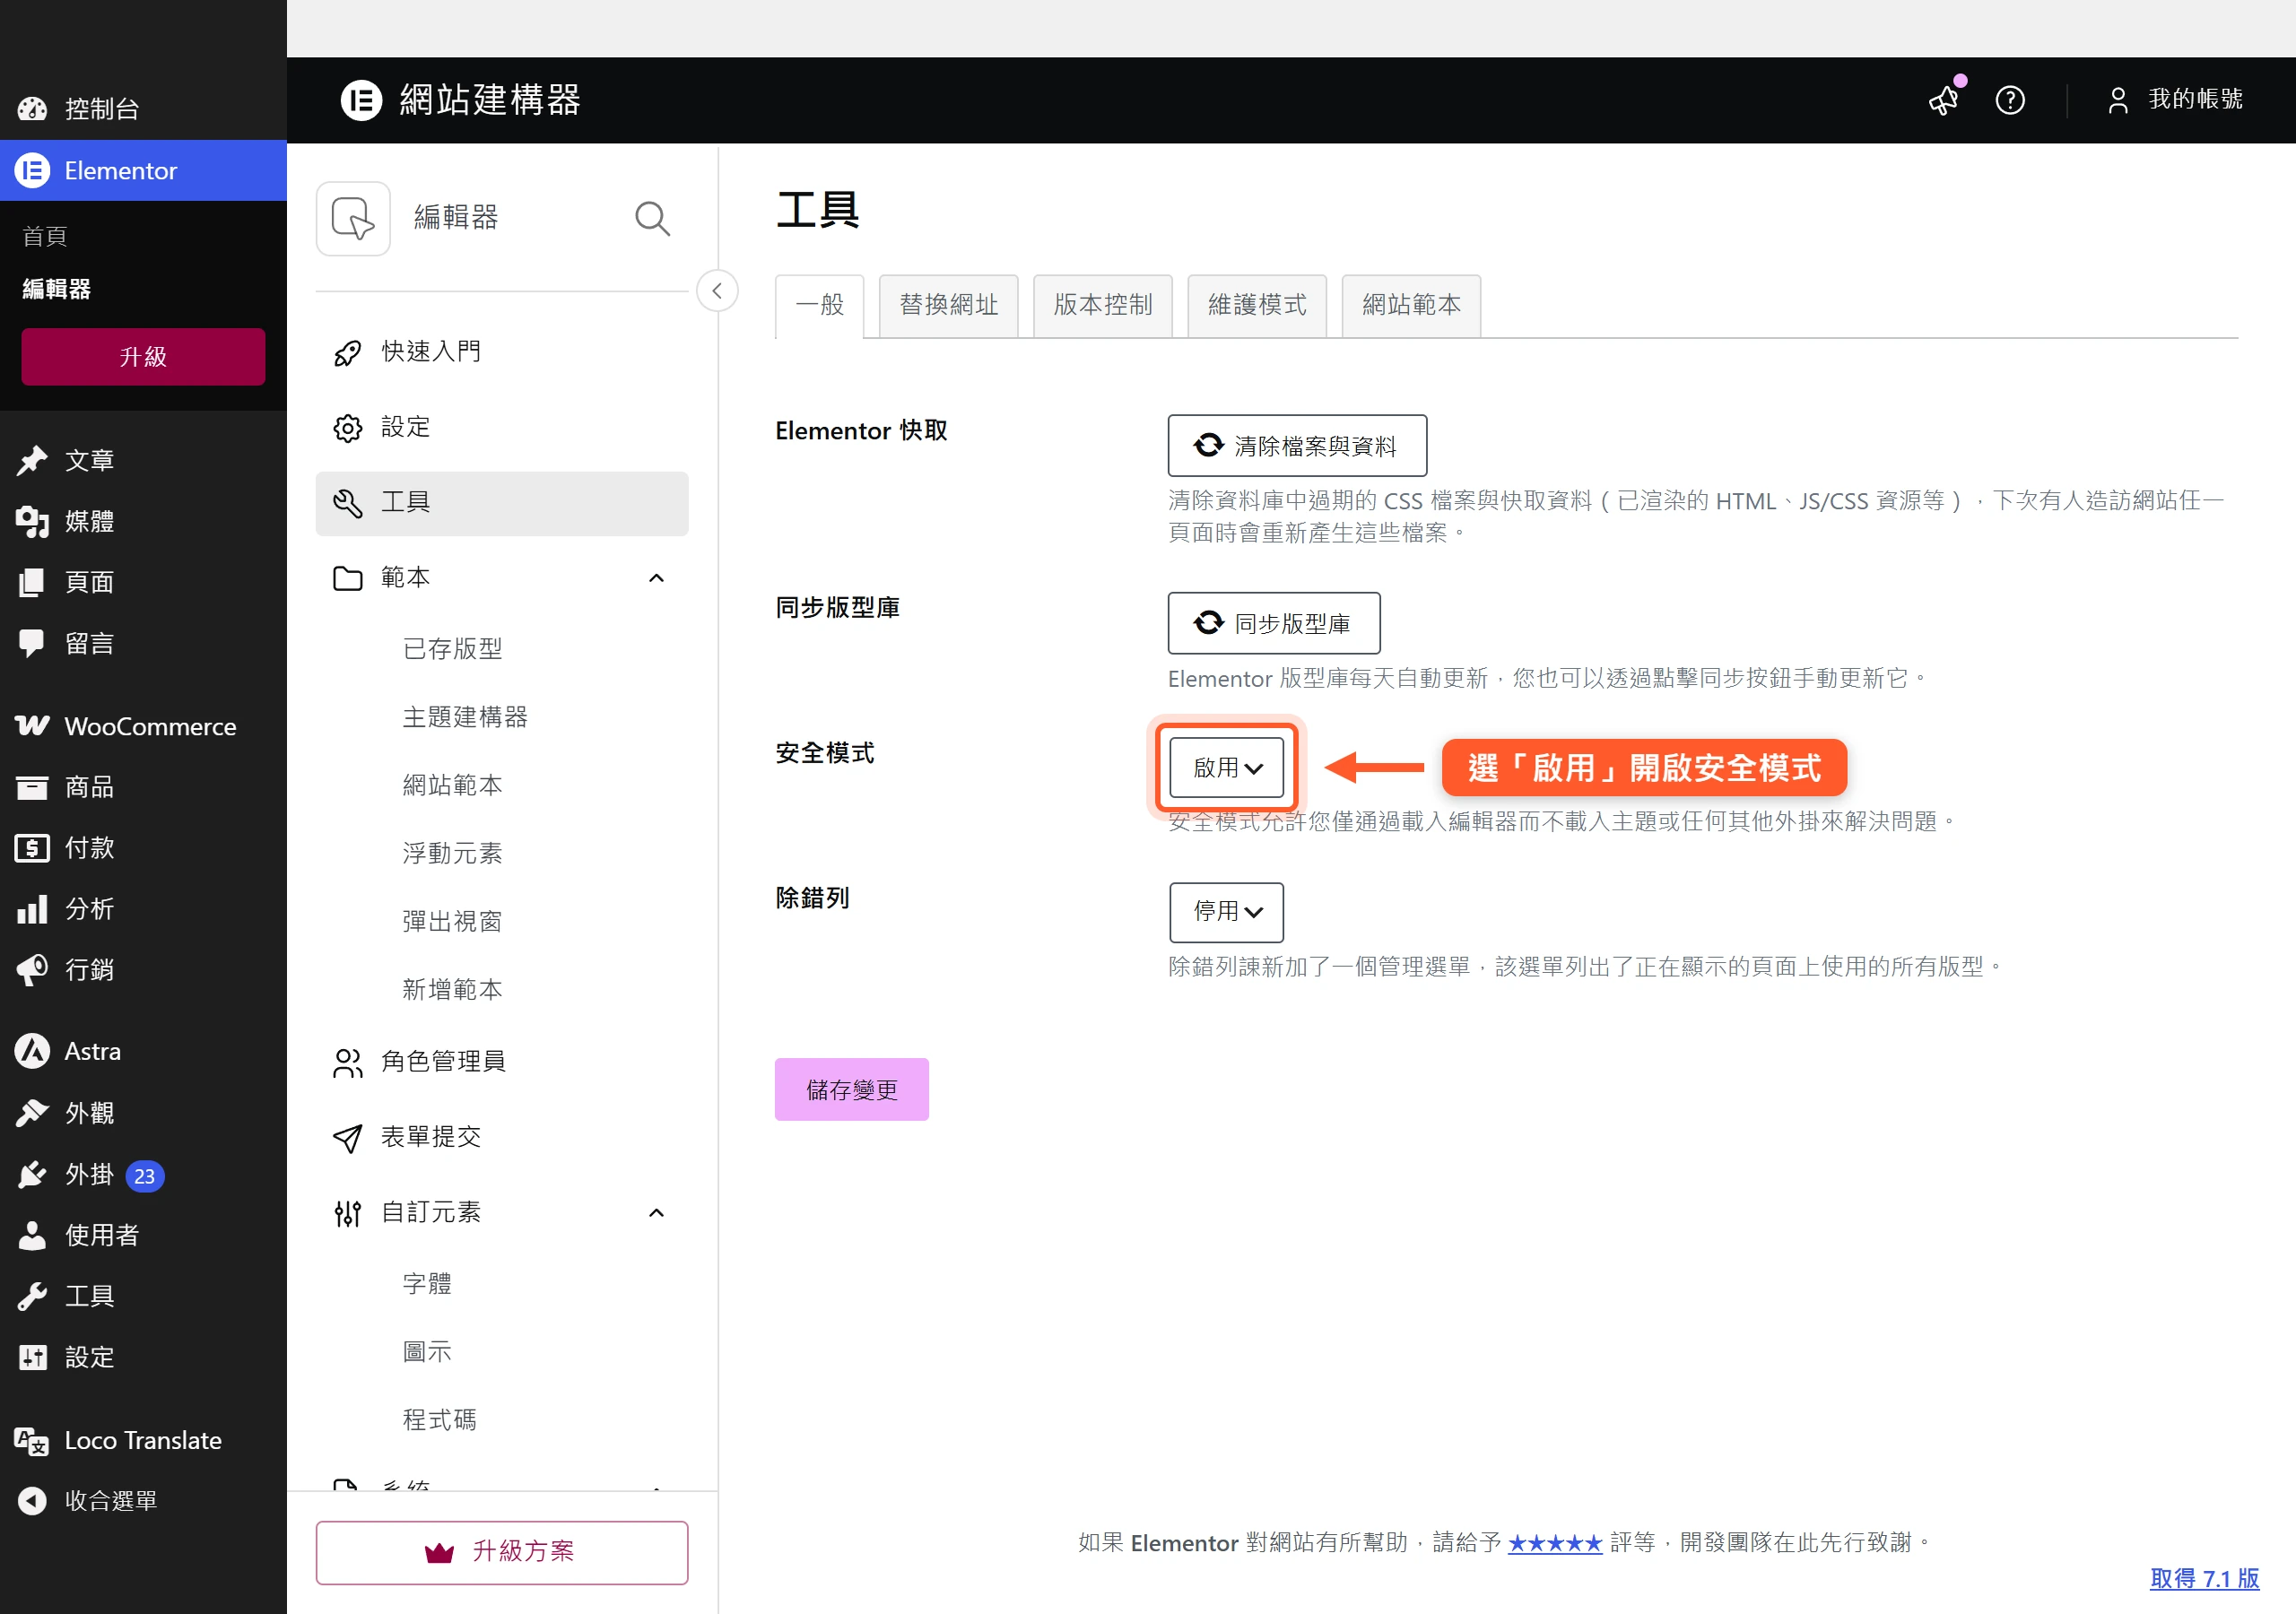
Task: Open 付款 payments icon
Action: point(32,848)
